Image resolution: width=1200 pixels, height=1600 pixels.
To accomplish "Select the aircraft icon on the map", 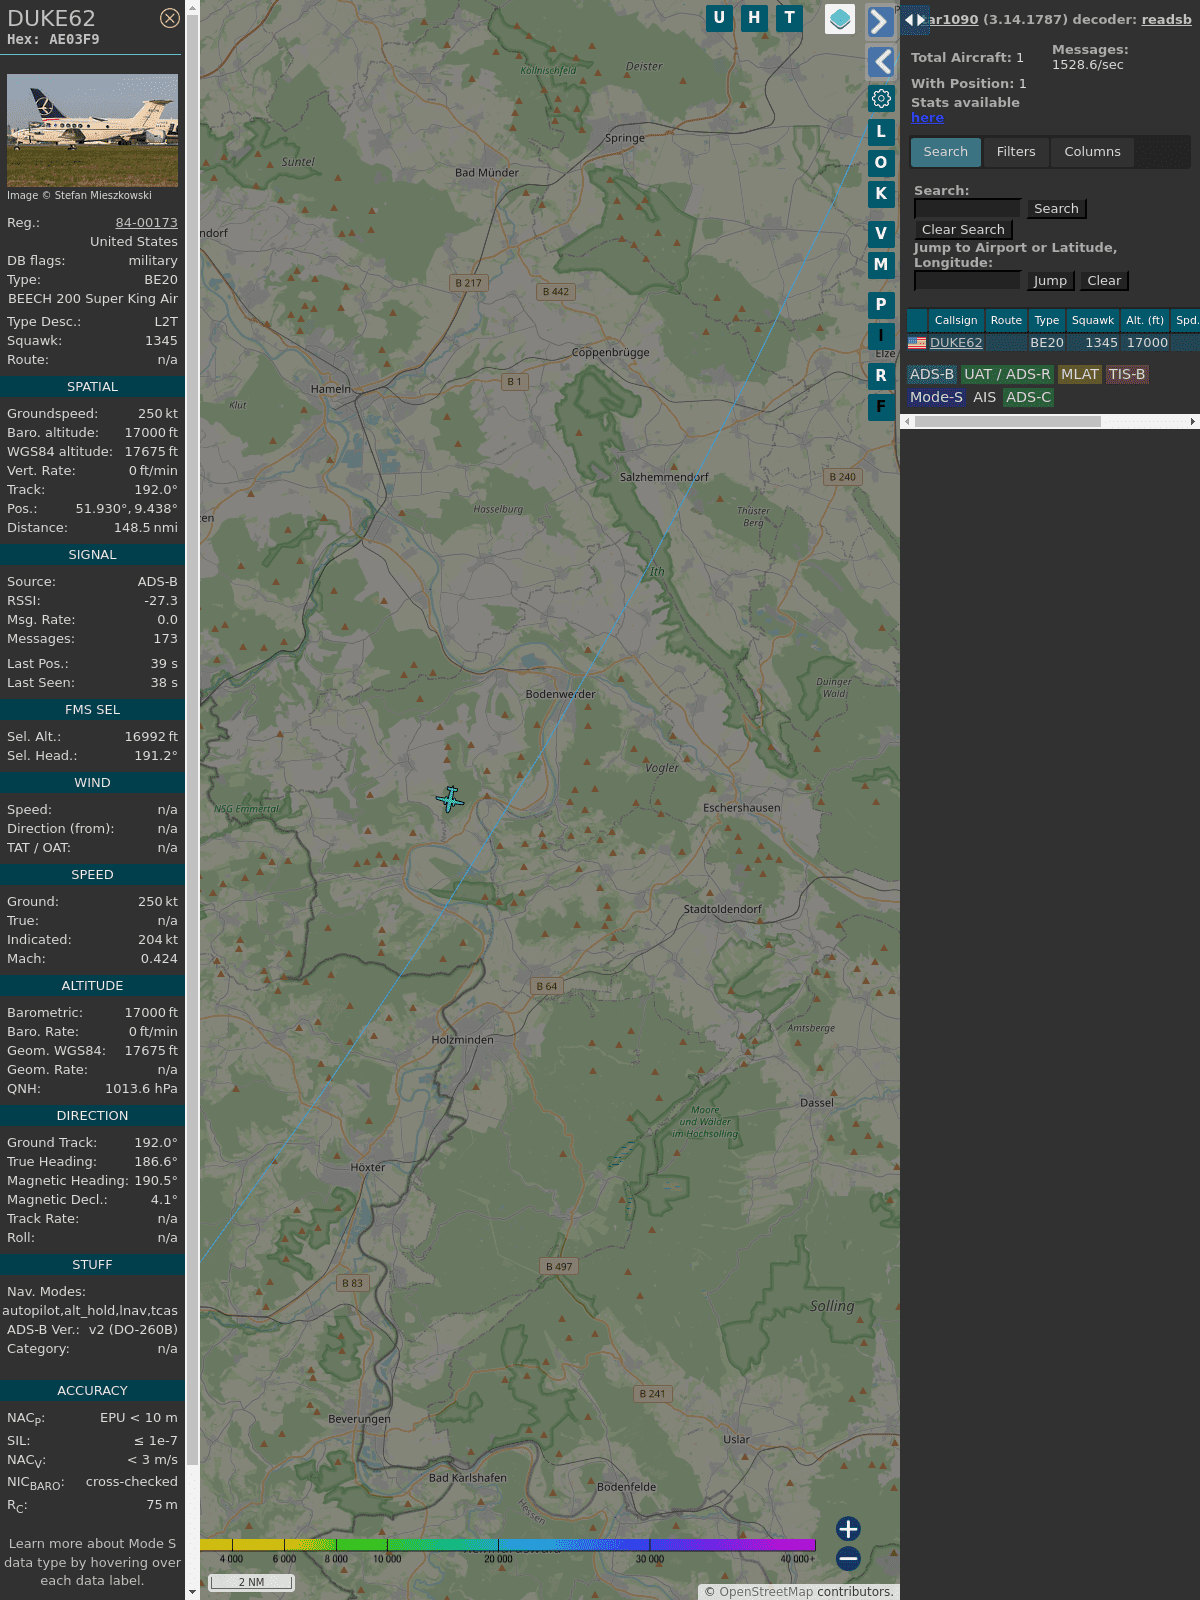I will point(450,799).
